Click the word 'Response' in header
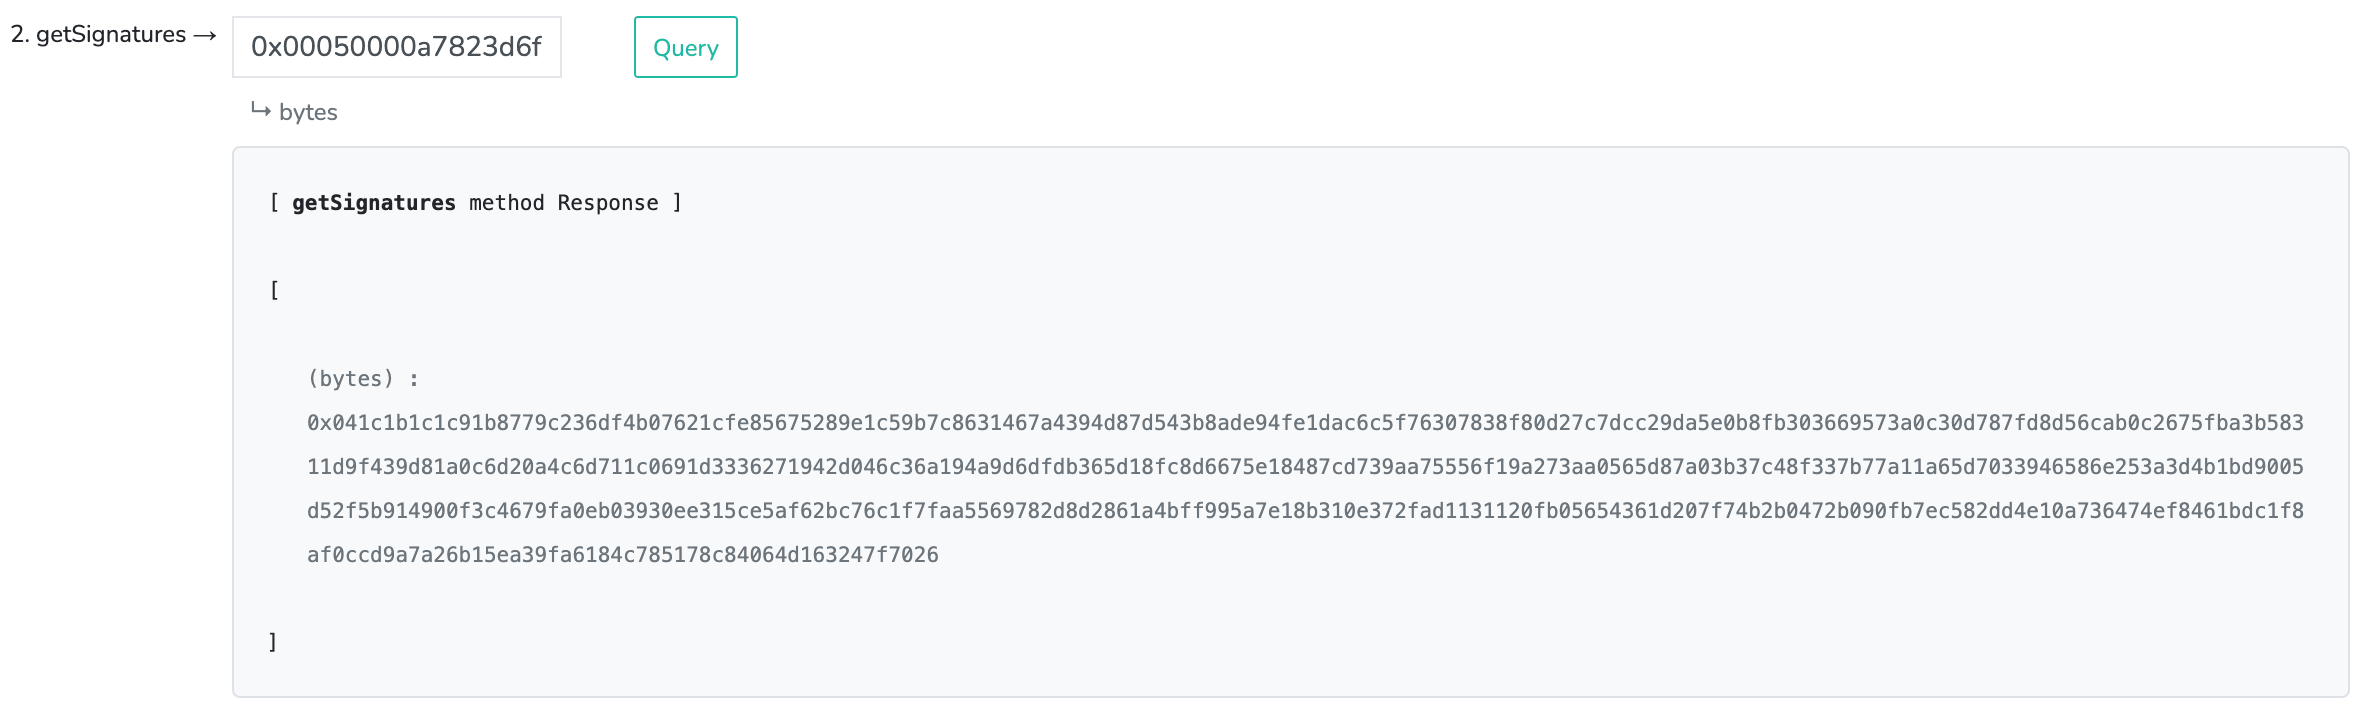Image resolution: width=2360 pixels, height=708 pixels. click(x=608, y=203)
